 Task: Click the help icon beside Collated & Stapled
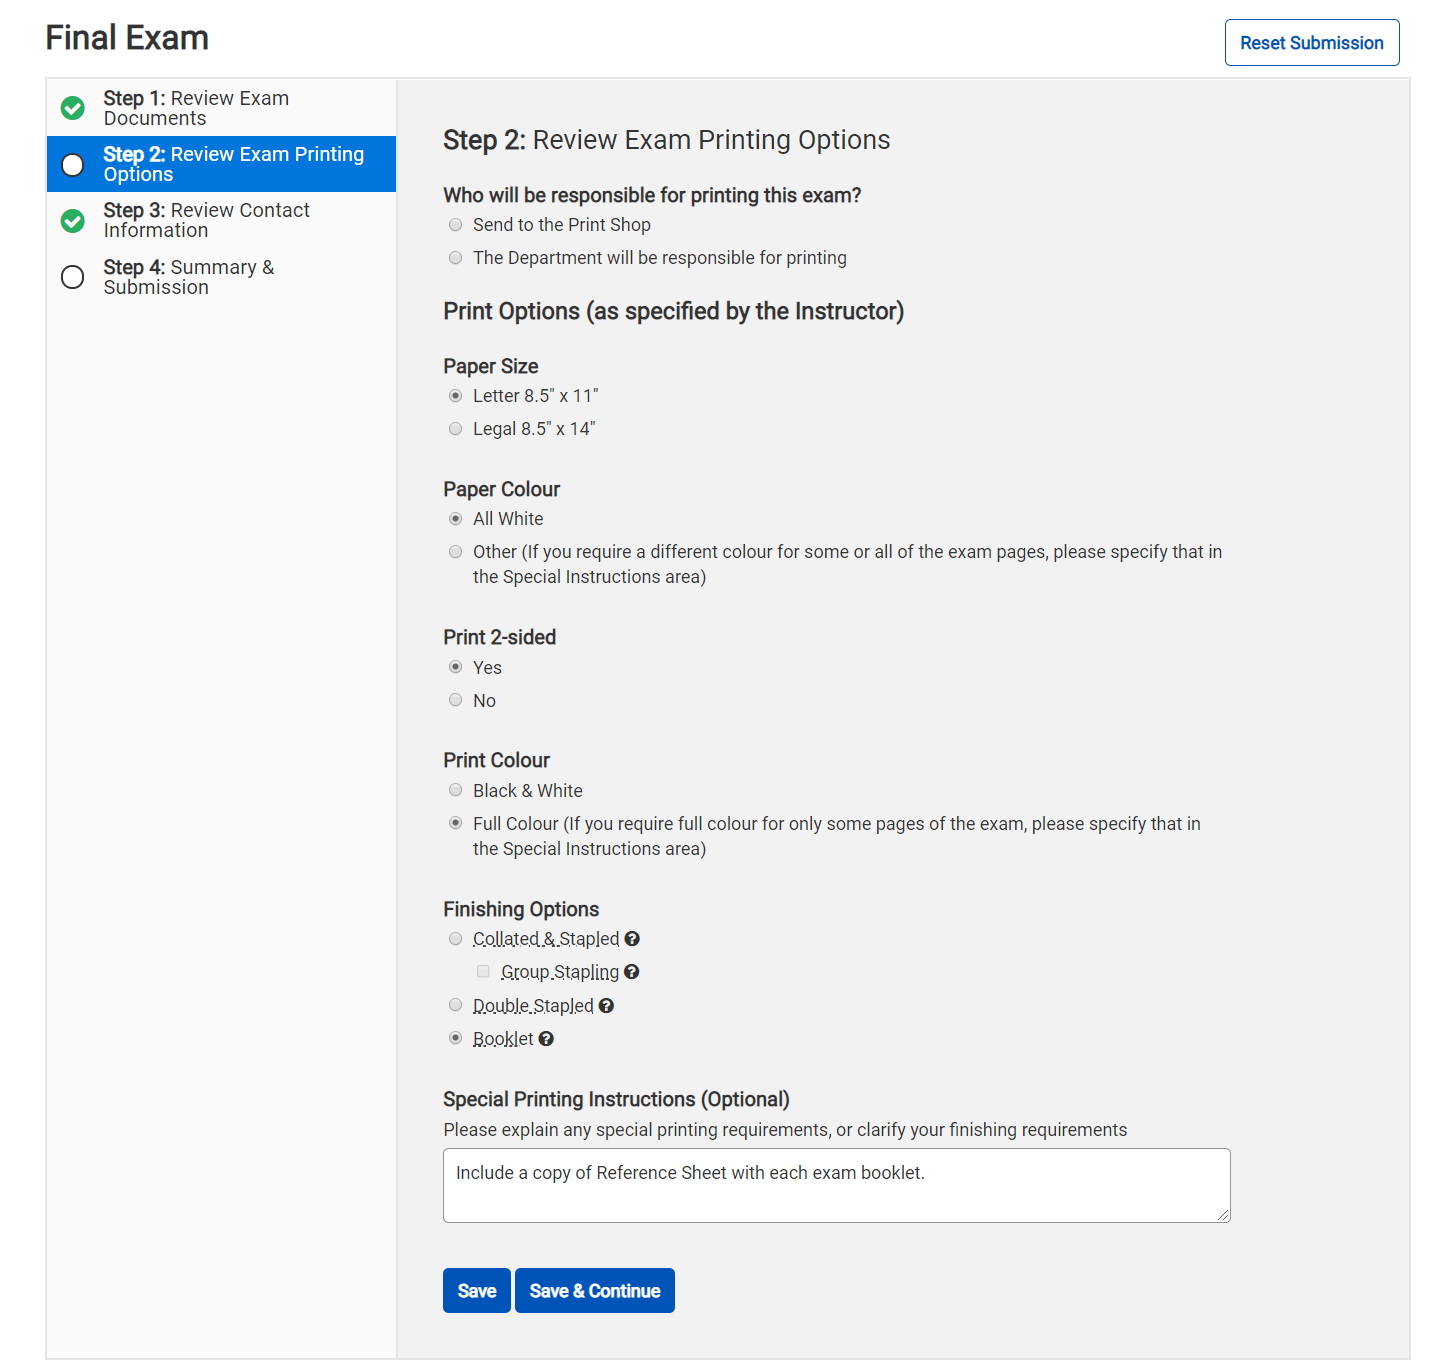click(x=632, y=939)
